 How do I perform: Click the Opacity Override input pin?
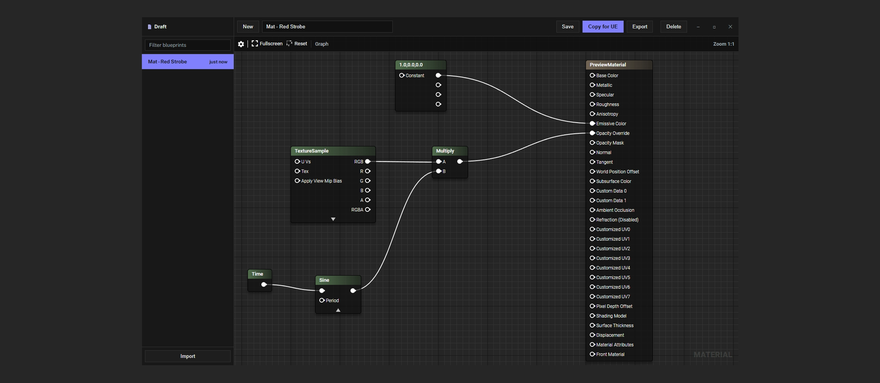(592, 133)
